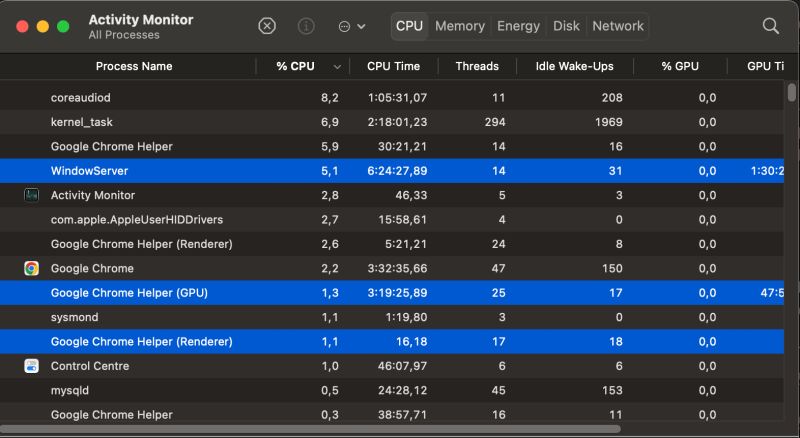Click the Google Chrome app icon
The height and width of the screenshot is (438, 800).
coord(32,268)
